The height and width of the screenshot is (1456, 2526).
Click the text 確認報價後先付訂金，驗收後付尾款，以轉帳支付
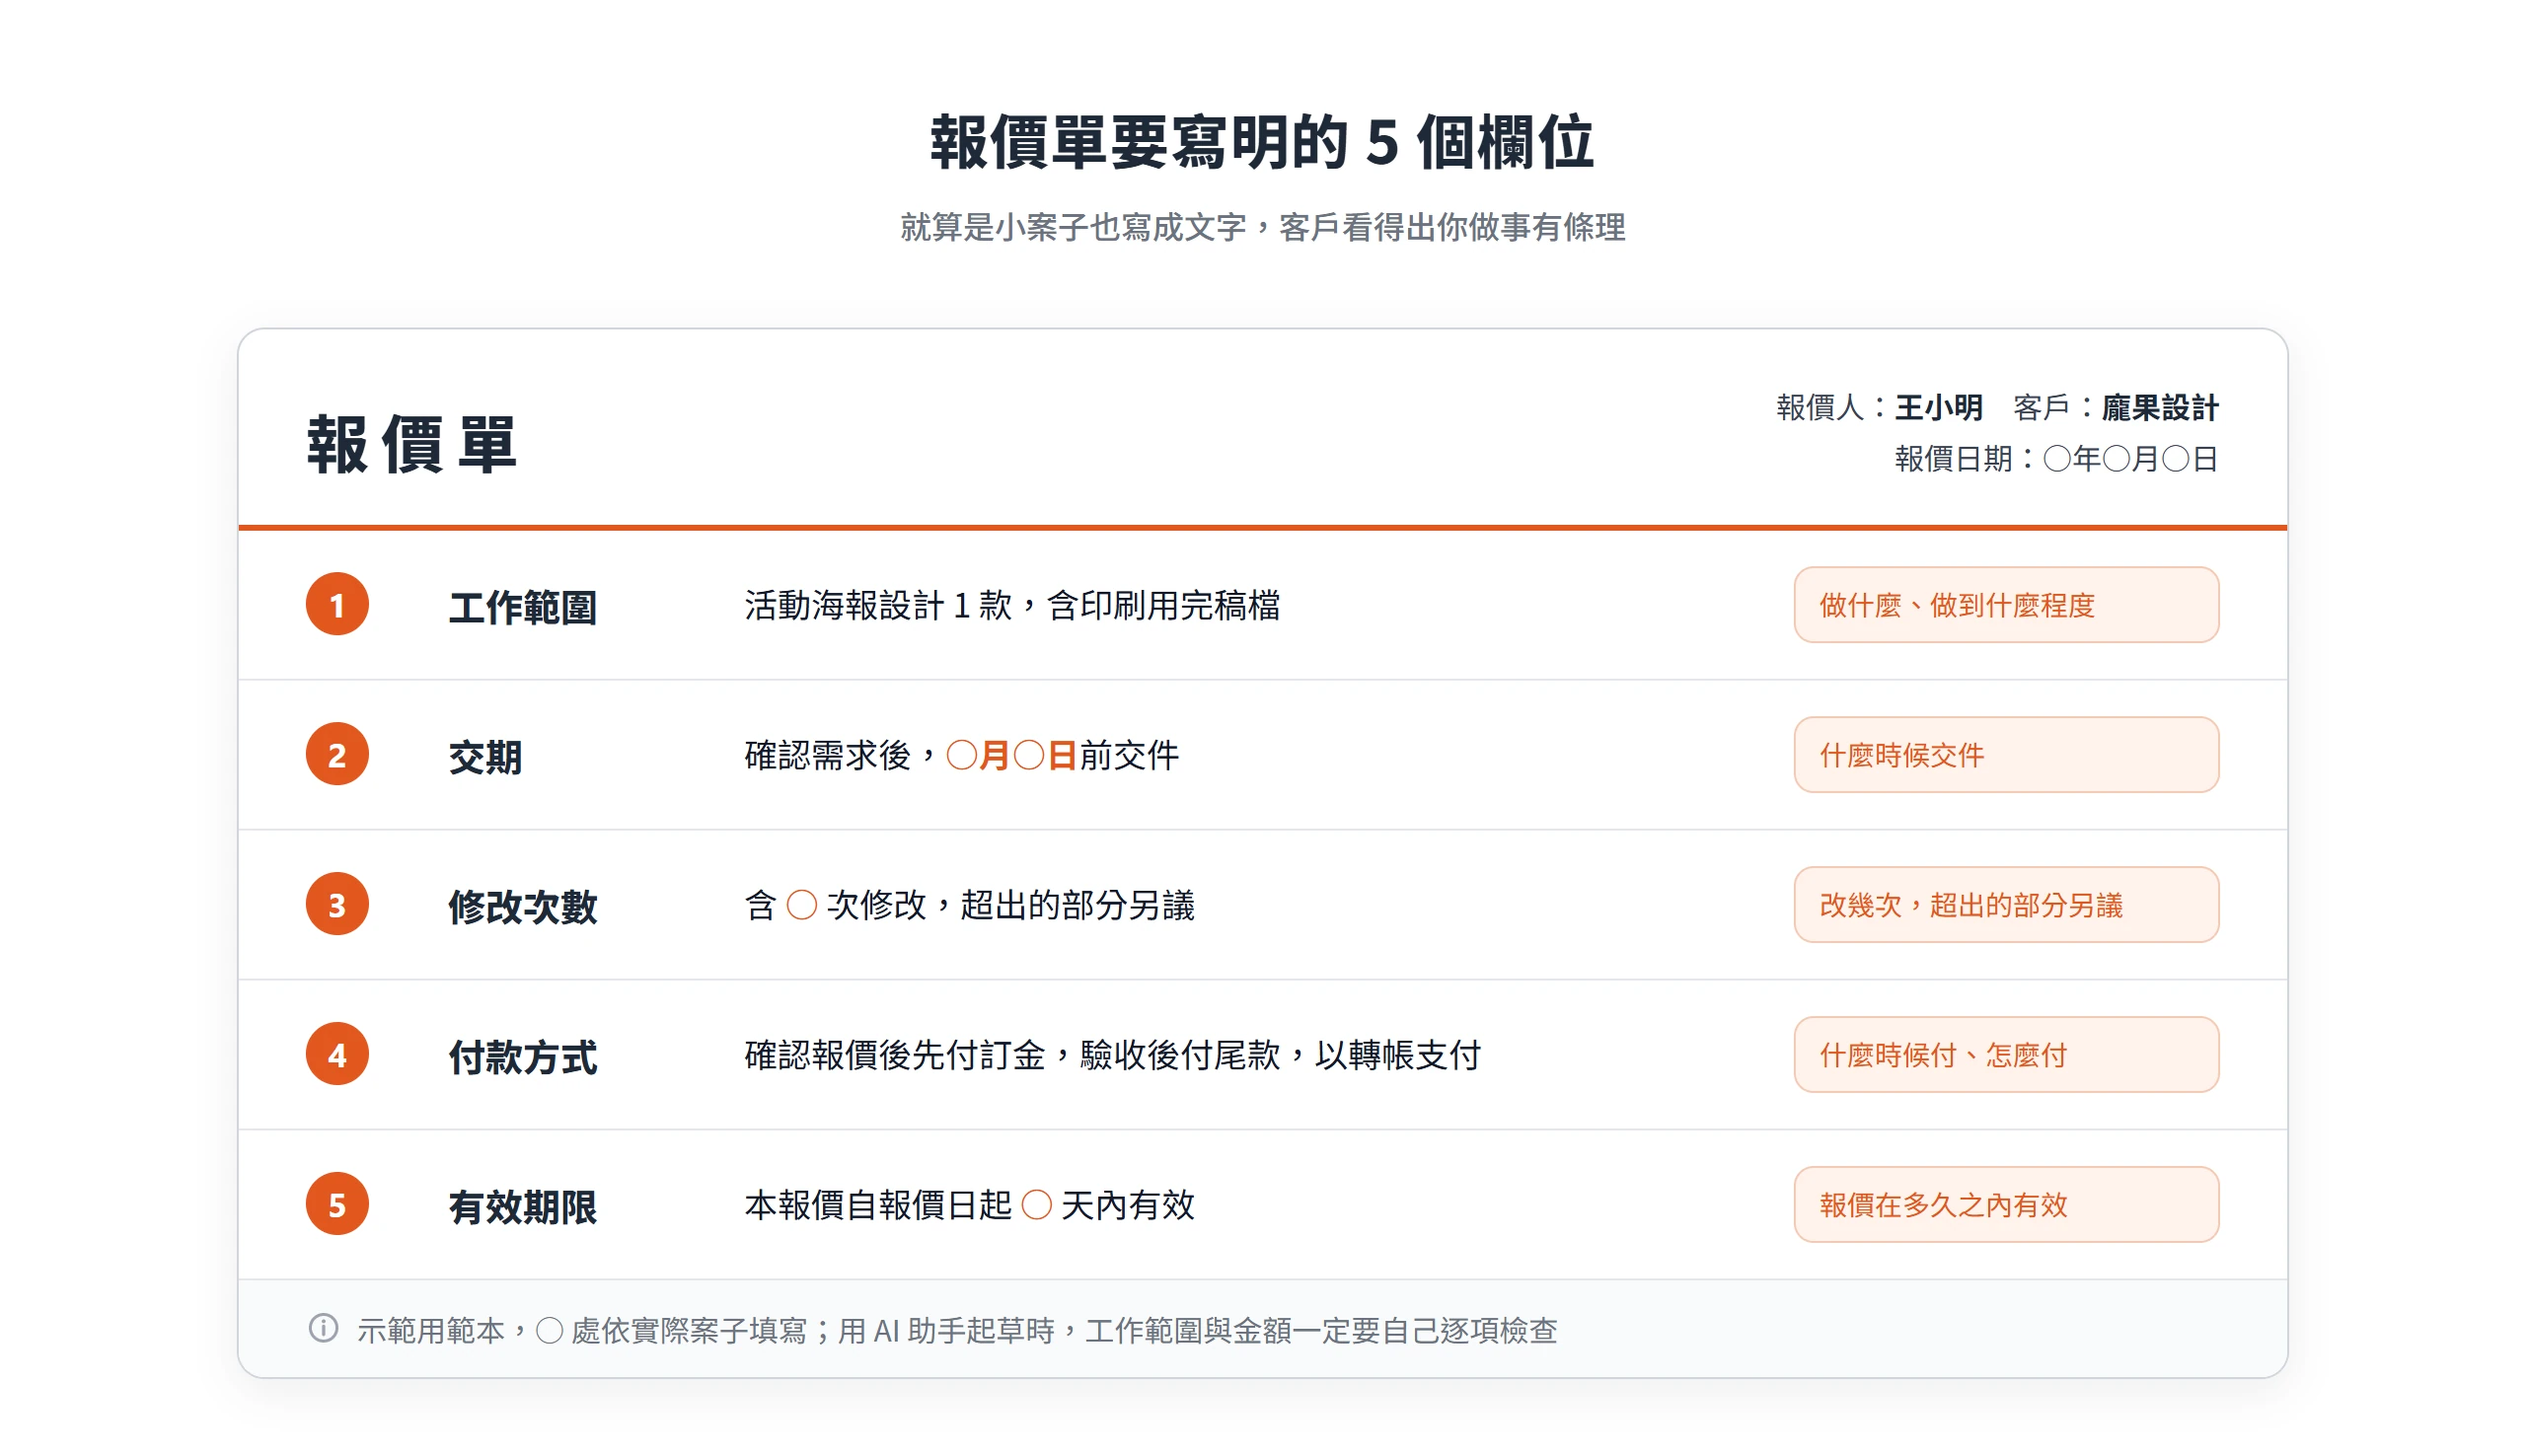pos(1112,1055)
